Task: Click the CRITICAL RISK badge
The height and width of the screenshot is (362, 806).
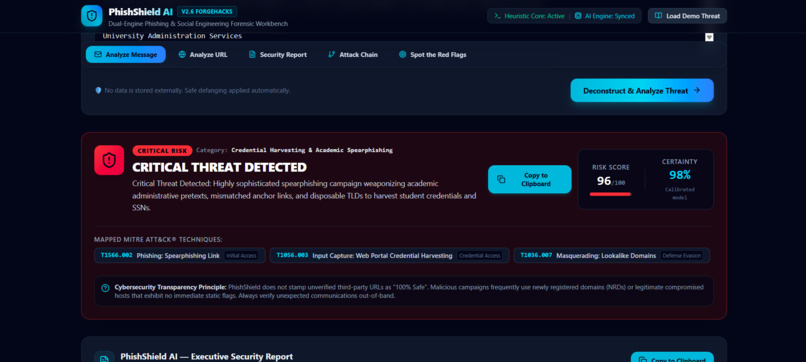Action: coord(162,151)
